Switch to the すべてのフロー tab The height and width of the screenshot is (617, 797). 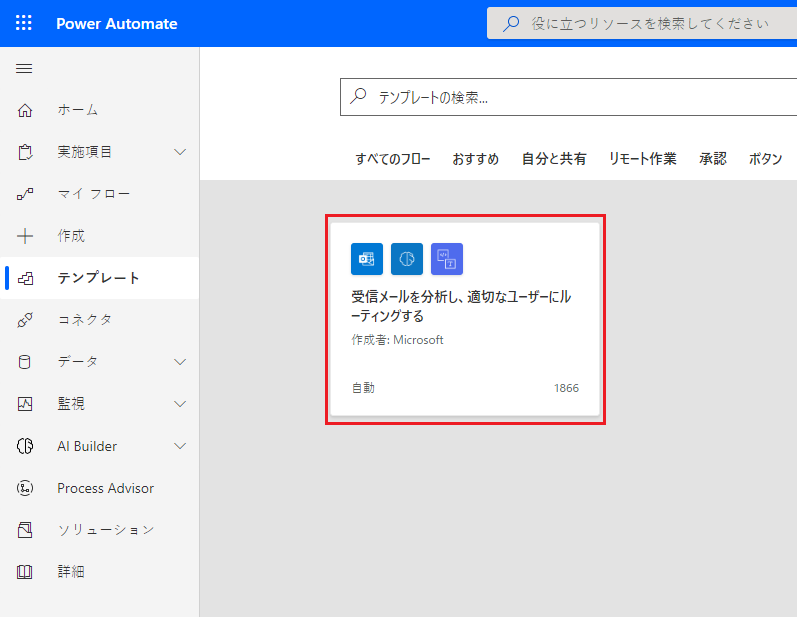(393, 159)
